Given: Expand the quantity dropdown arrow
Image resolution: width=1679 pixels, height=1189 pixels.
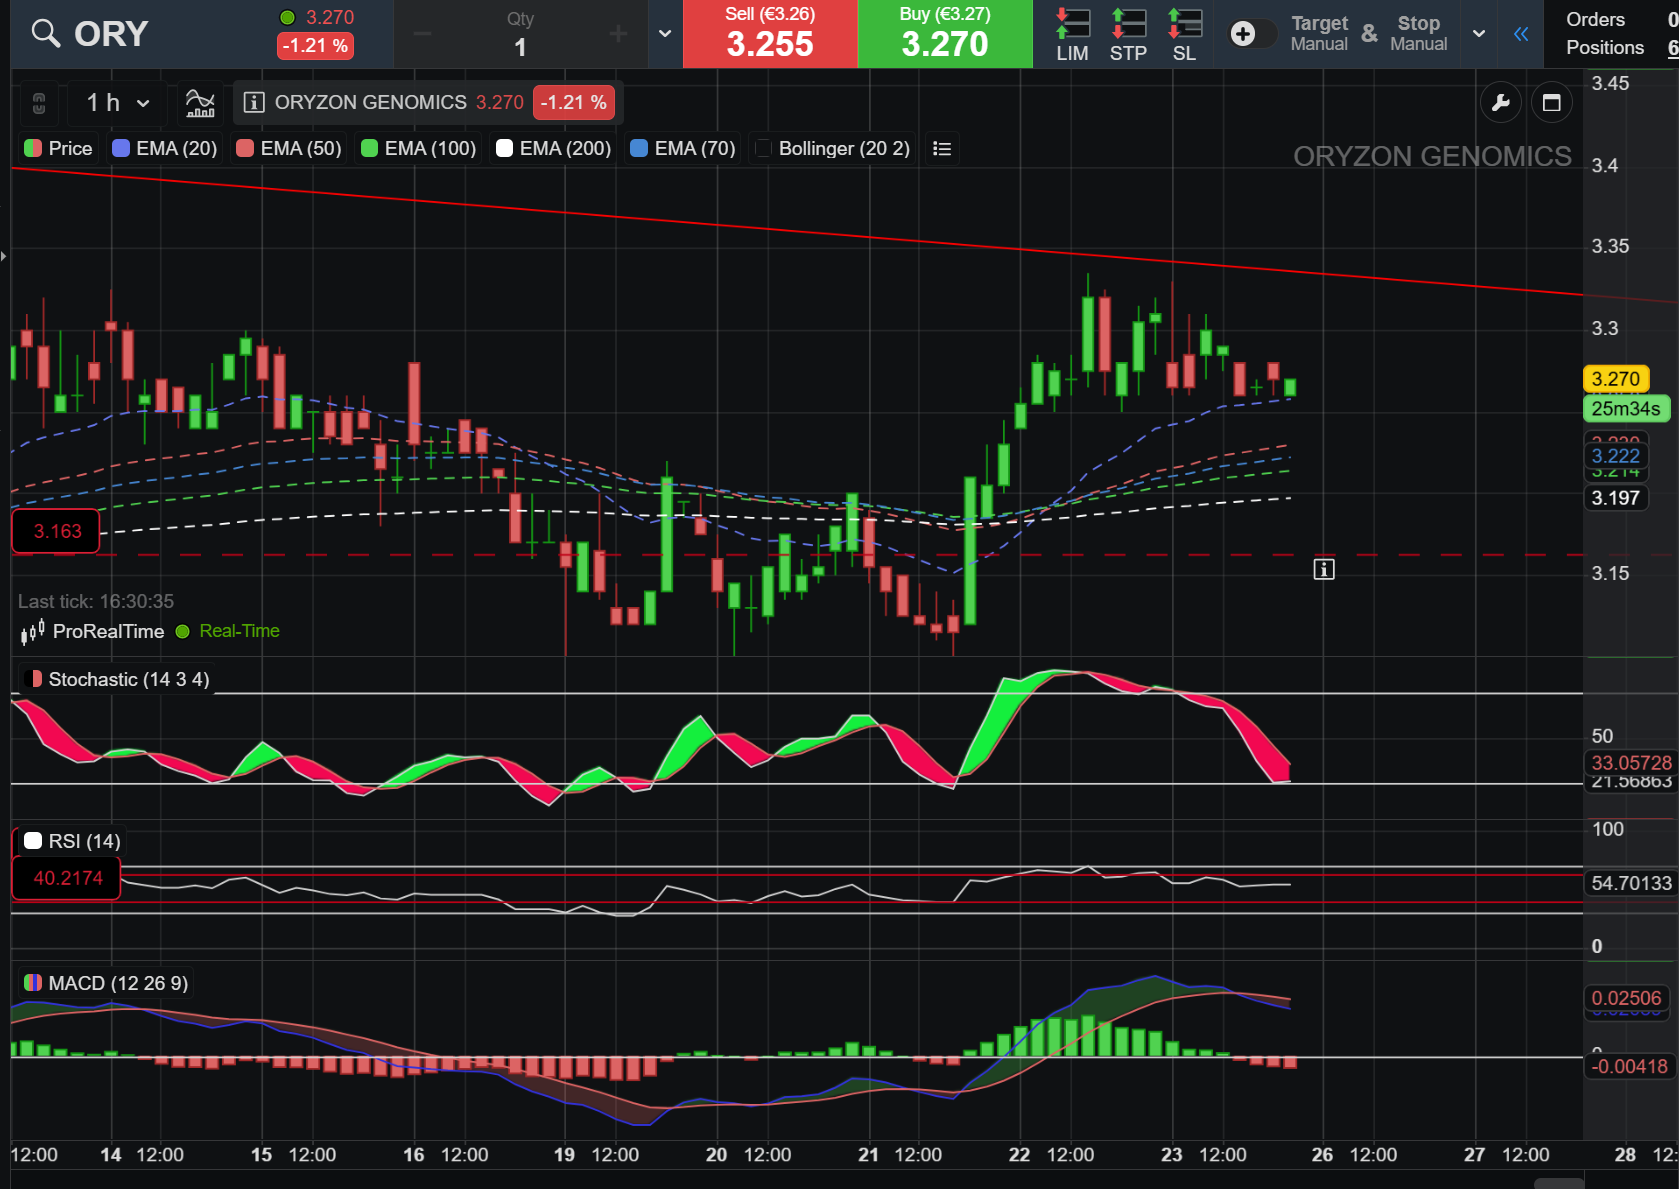Looking at the screenshot, I should [x=665, y=34].
